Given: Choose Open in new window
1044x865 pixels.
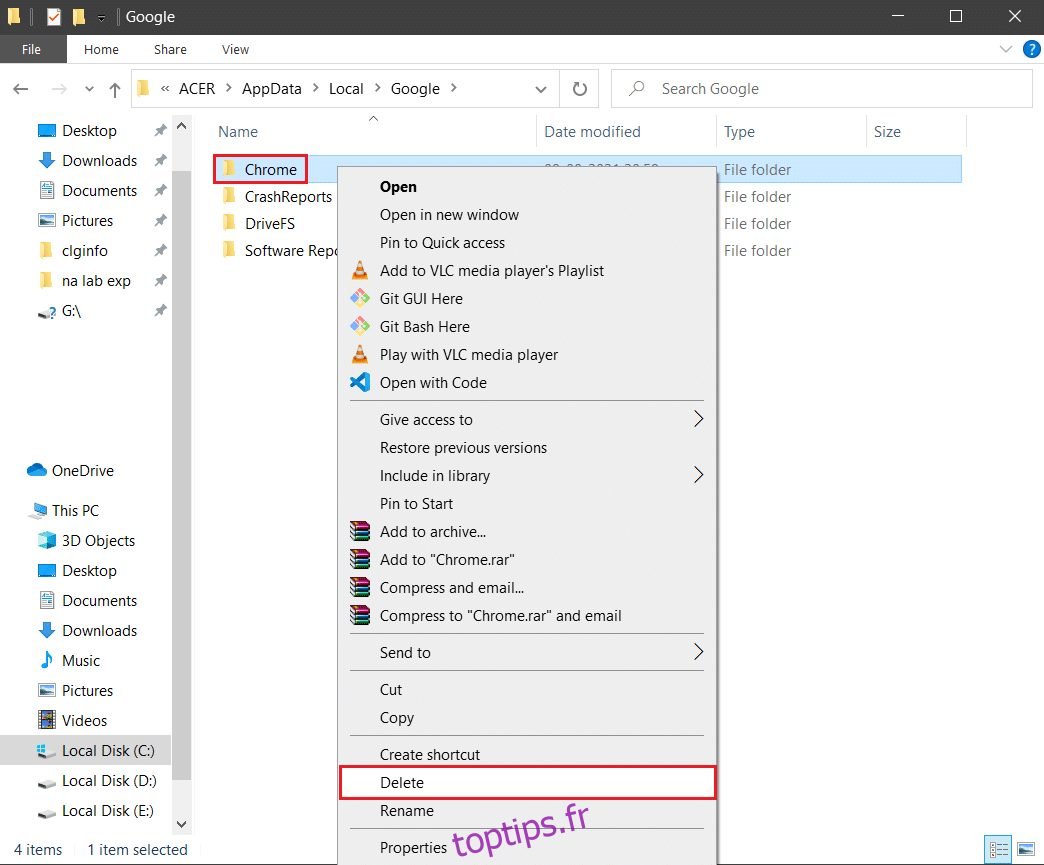Looking at the screenshot, I should pyautogui.click(x=526, y=215).
